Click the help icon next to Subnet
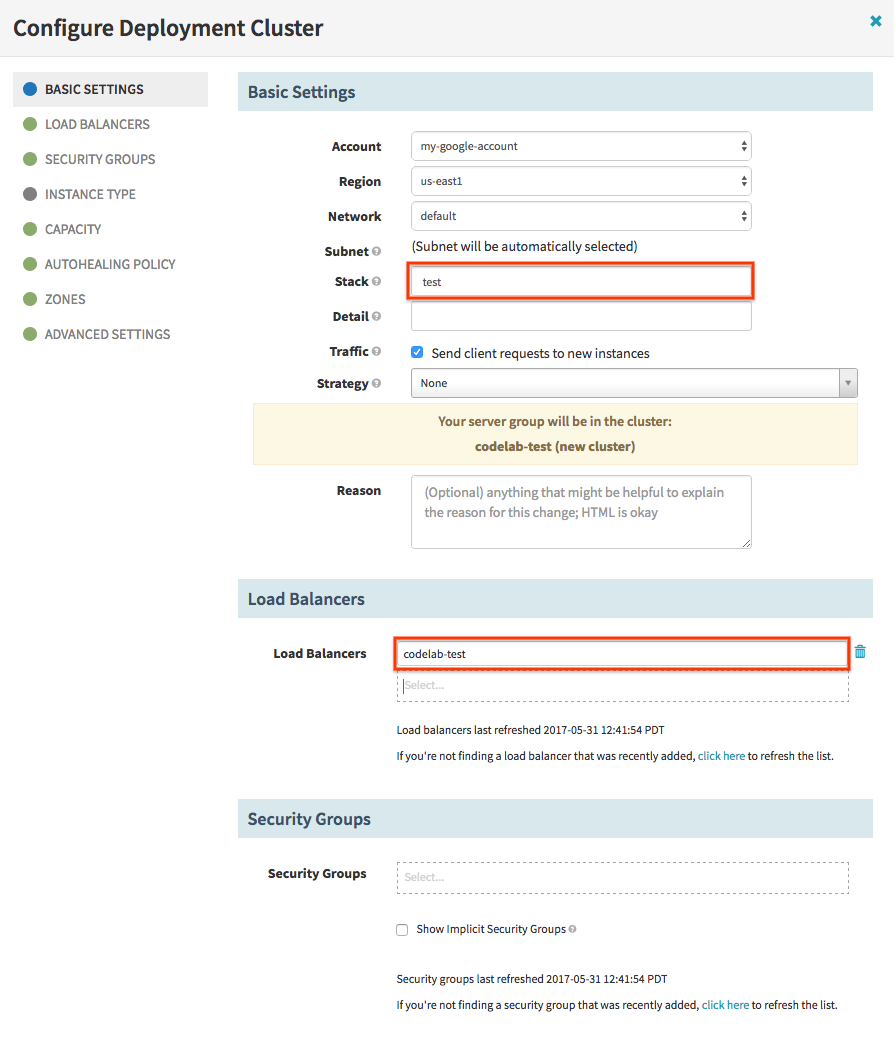This screenshot has width=896, height=1041. [376, 252]
